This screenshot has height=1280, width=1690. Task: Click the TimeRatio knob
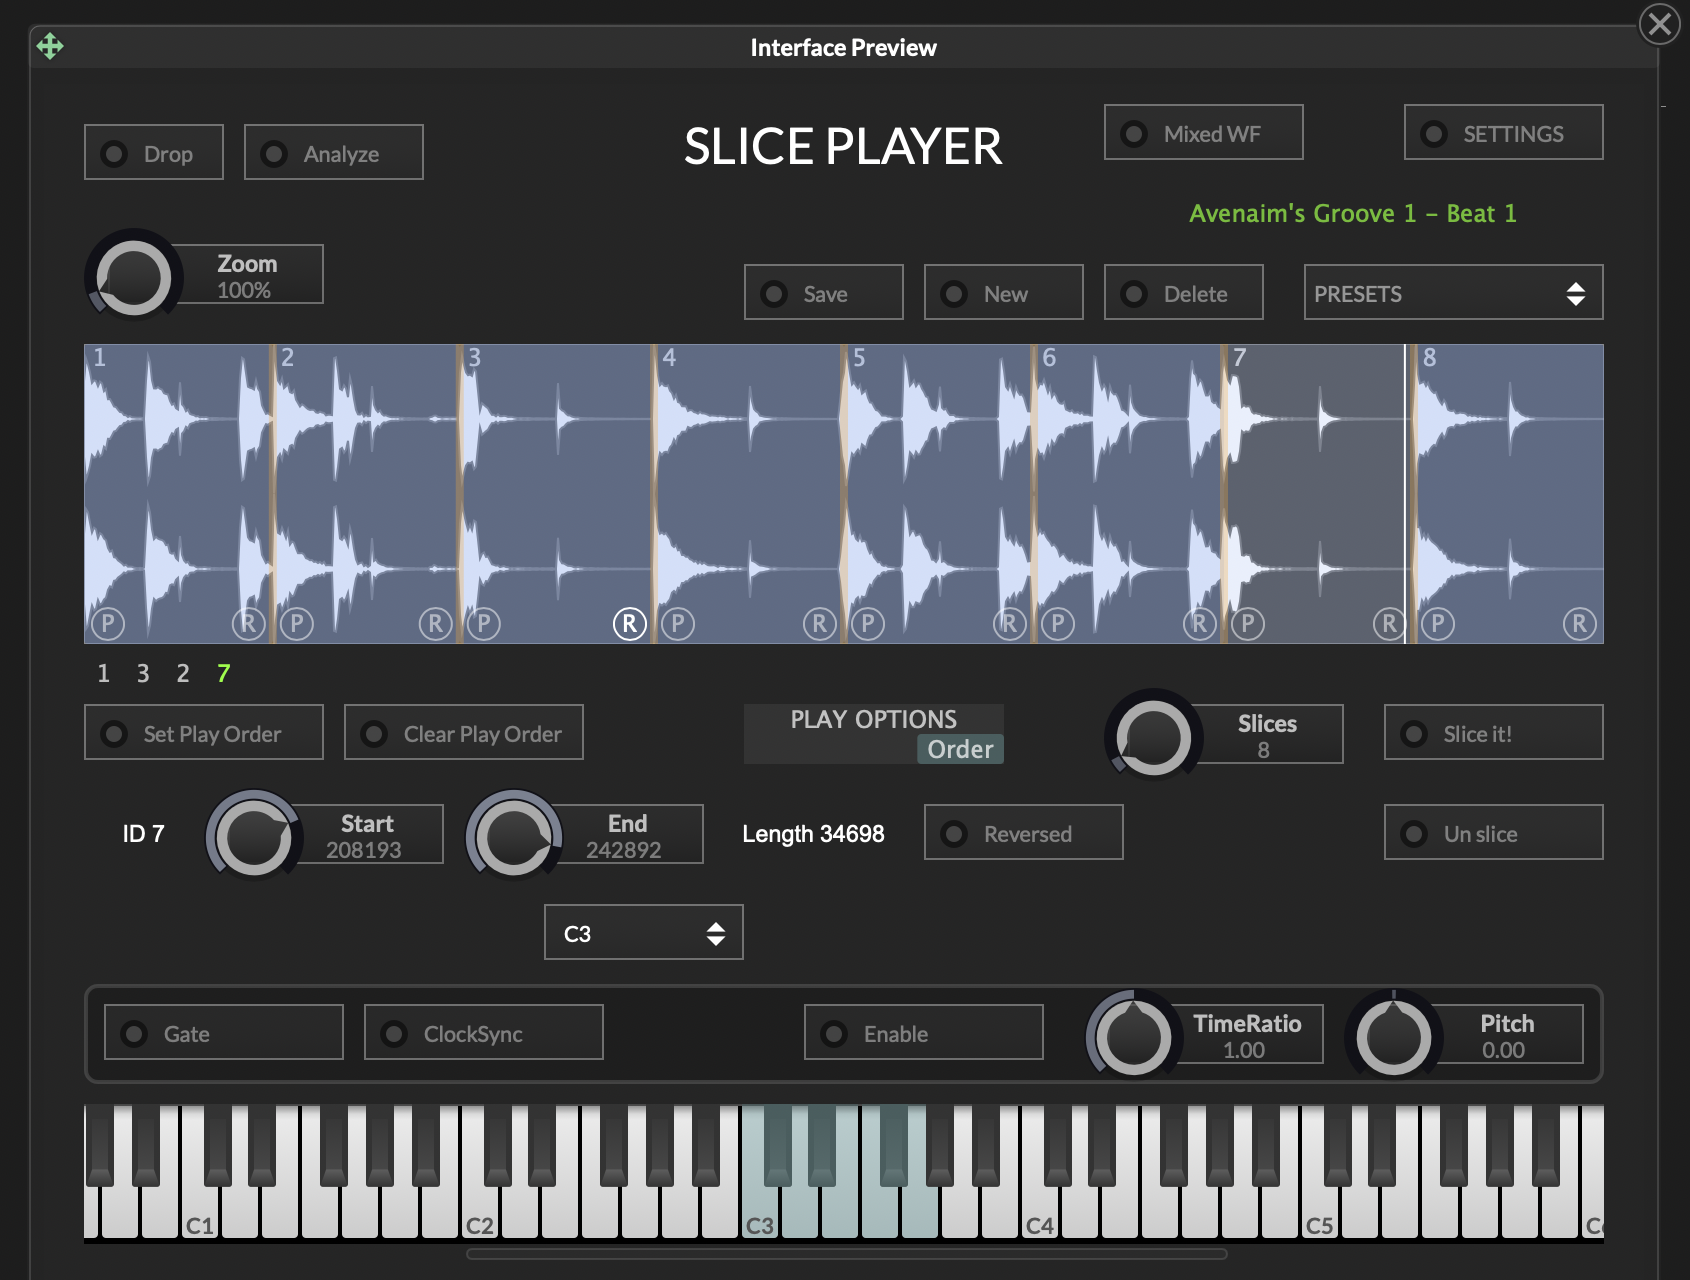(1133, 1037)
